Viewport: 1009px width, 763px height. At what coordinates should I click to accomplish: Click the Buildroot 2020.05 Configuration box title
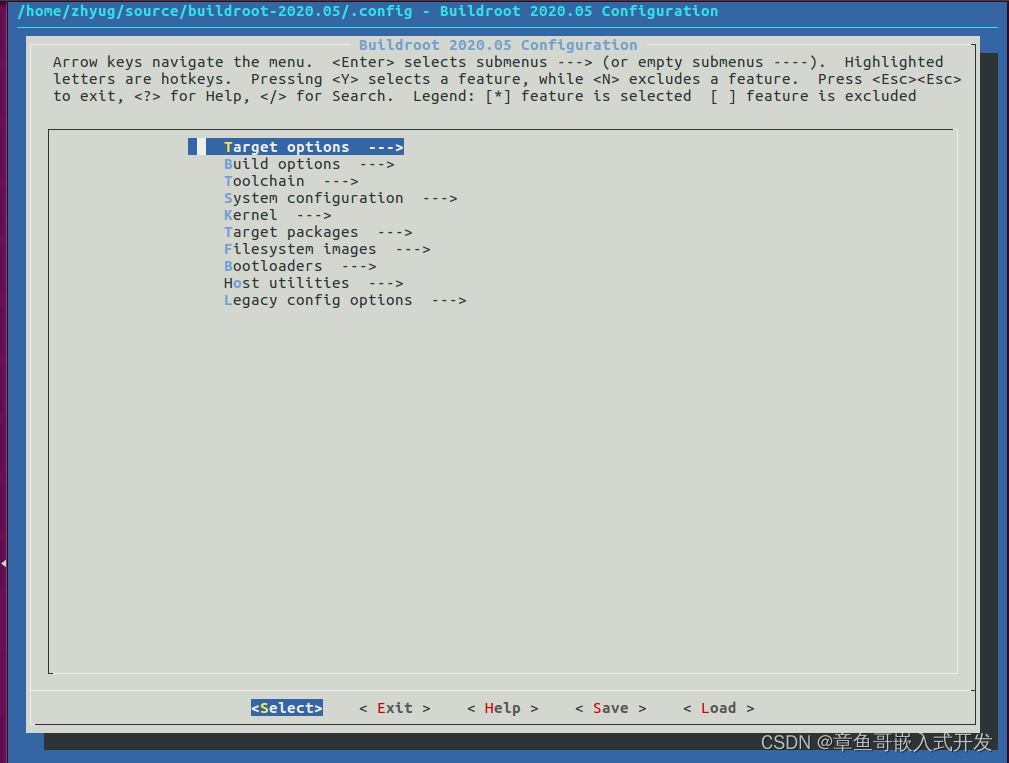click(498, 45)
